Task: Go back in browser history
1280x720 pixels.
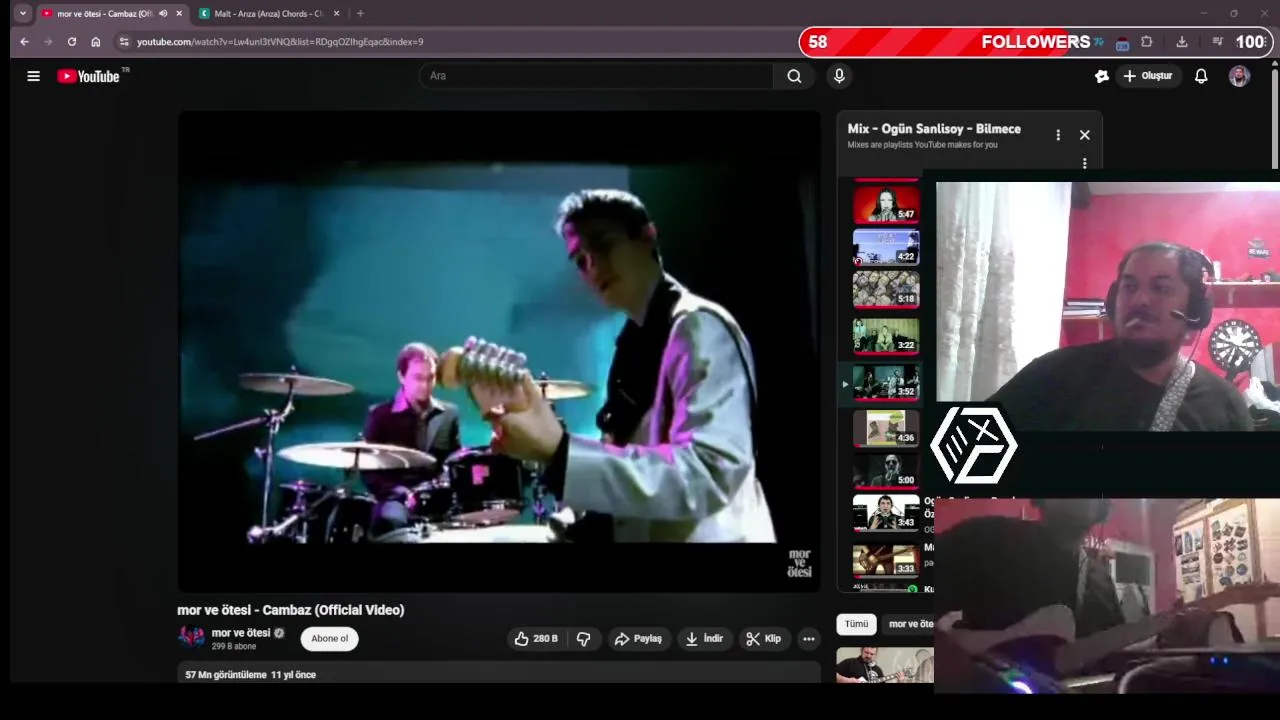Action: coord(24,42)
